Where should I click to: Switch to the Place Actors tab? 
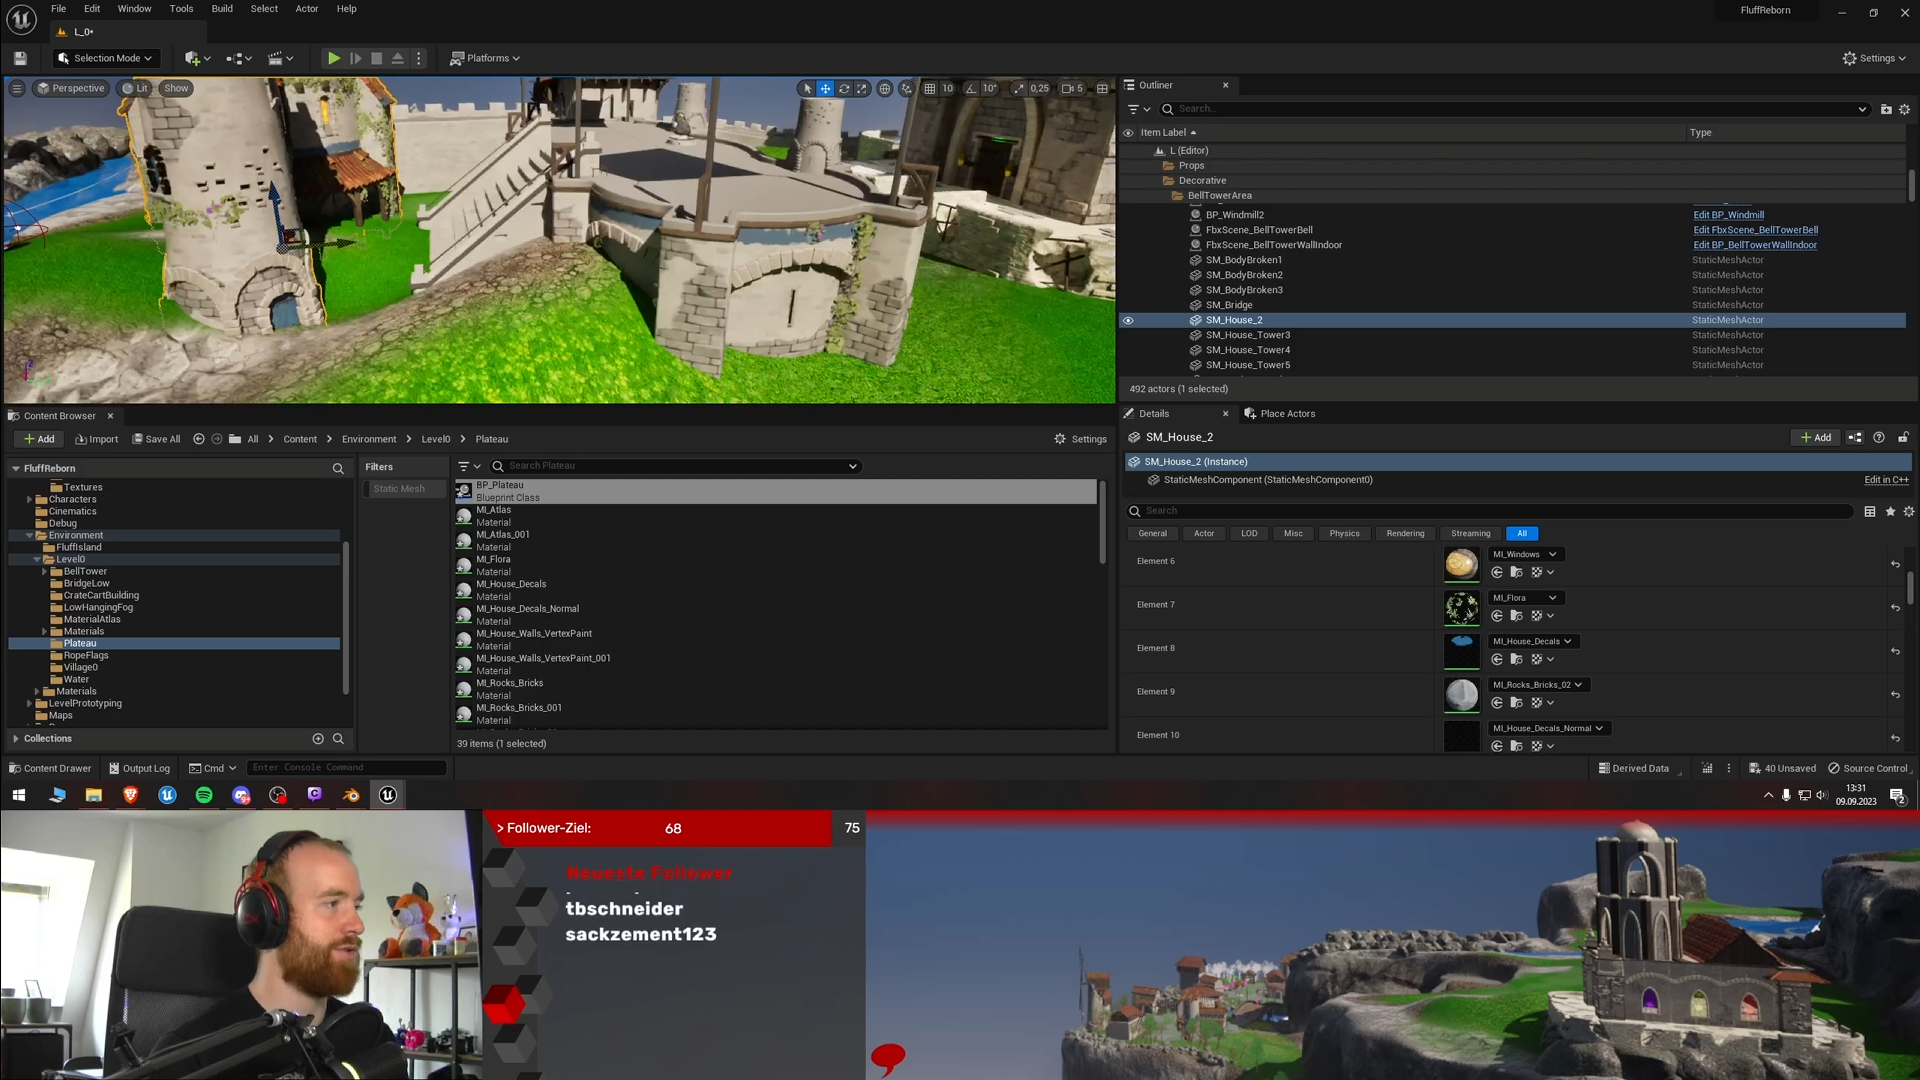point(1279,413)
